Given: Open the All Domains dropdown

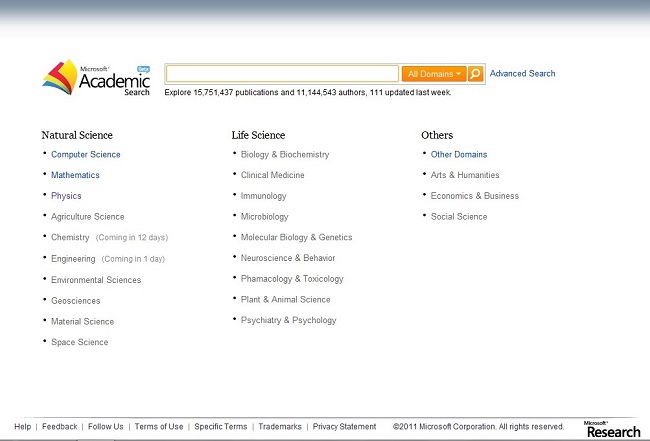Looking at the screenshot, I should (x=434, y=74).
